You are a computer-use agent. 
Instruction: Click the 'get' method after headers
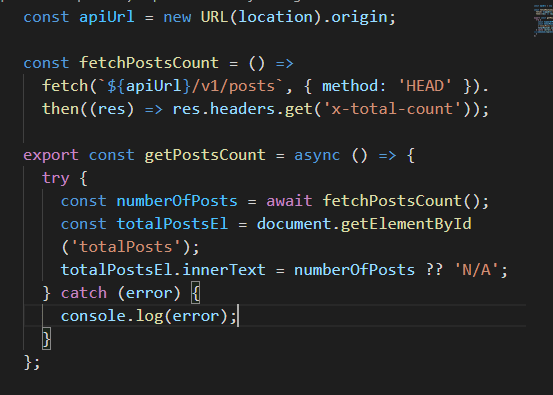pos(298,109)
